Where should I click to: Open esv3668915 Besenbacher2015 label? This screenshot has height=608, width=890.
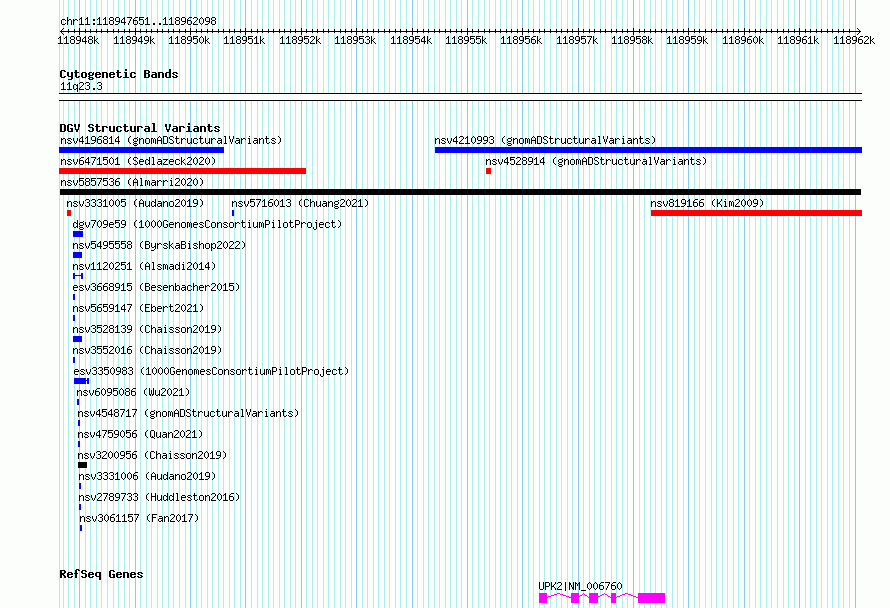[156, 287]
